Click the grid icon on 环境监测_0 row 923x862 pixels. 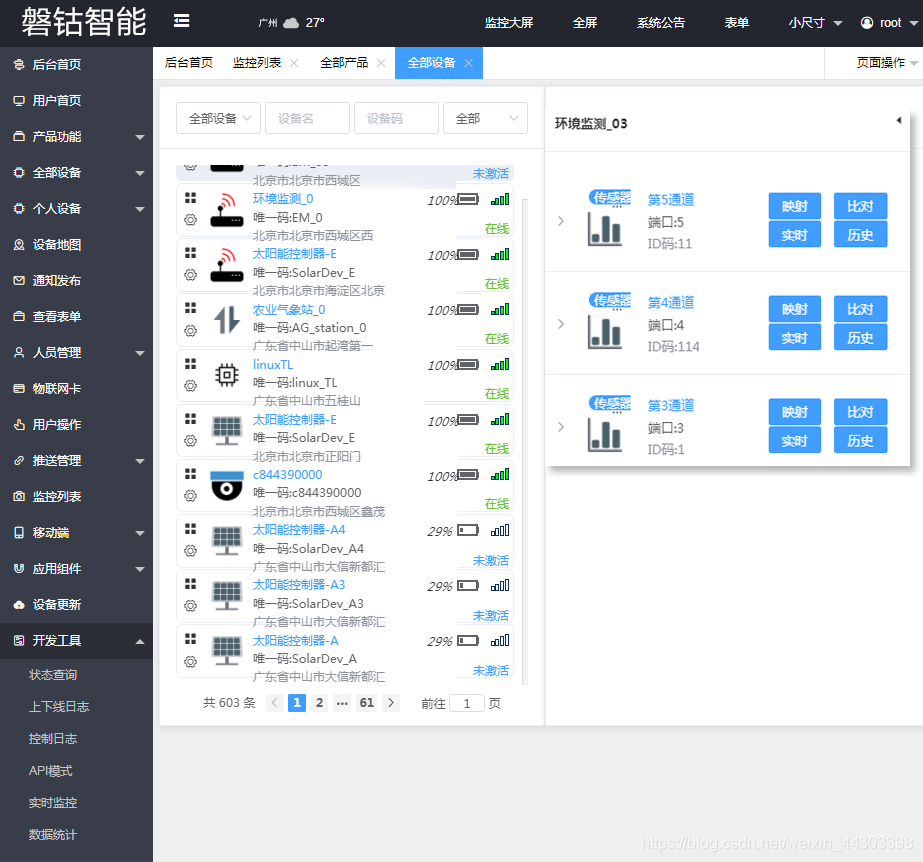pos(190,198)
